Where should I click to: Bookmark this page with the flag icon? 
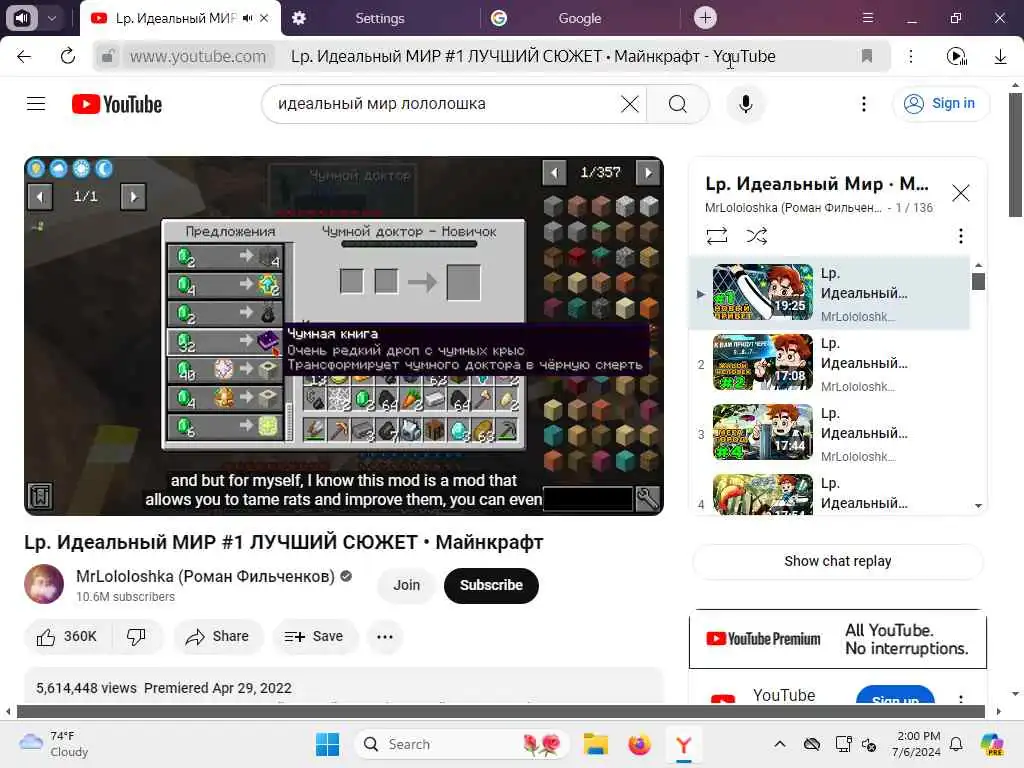[867, 56]
